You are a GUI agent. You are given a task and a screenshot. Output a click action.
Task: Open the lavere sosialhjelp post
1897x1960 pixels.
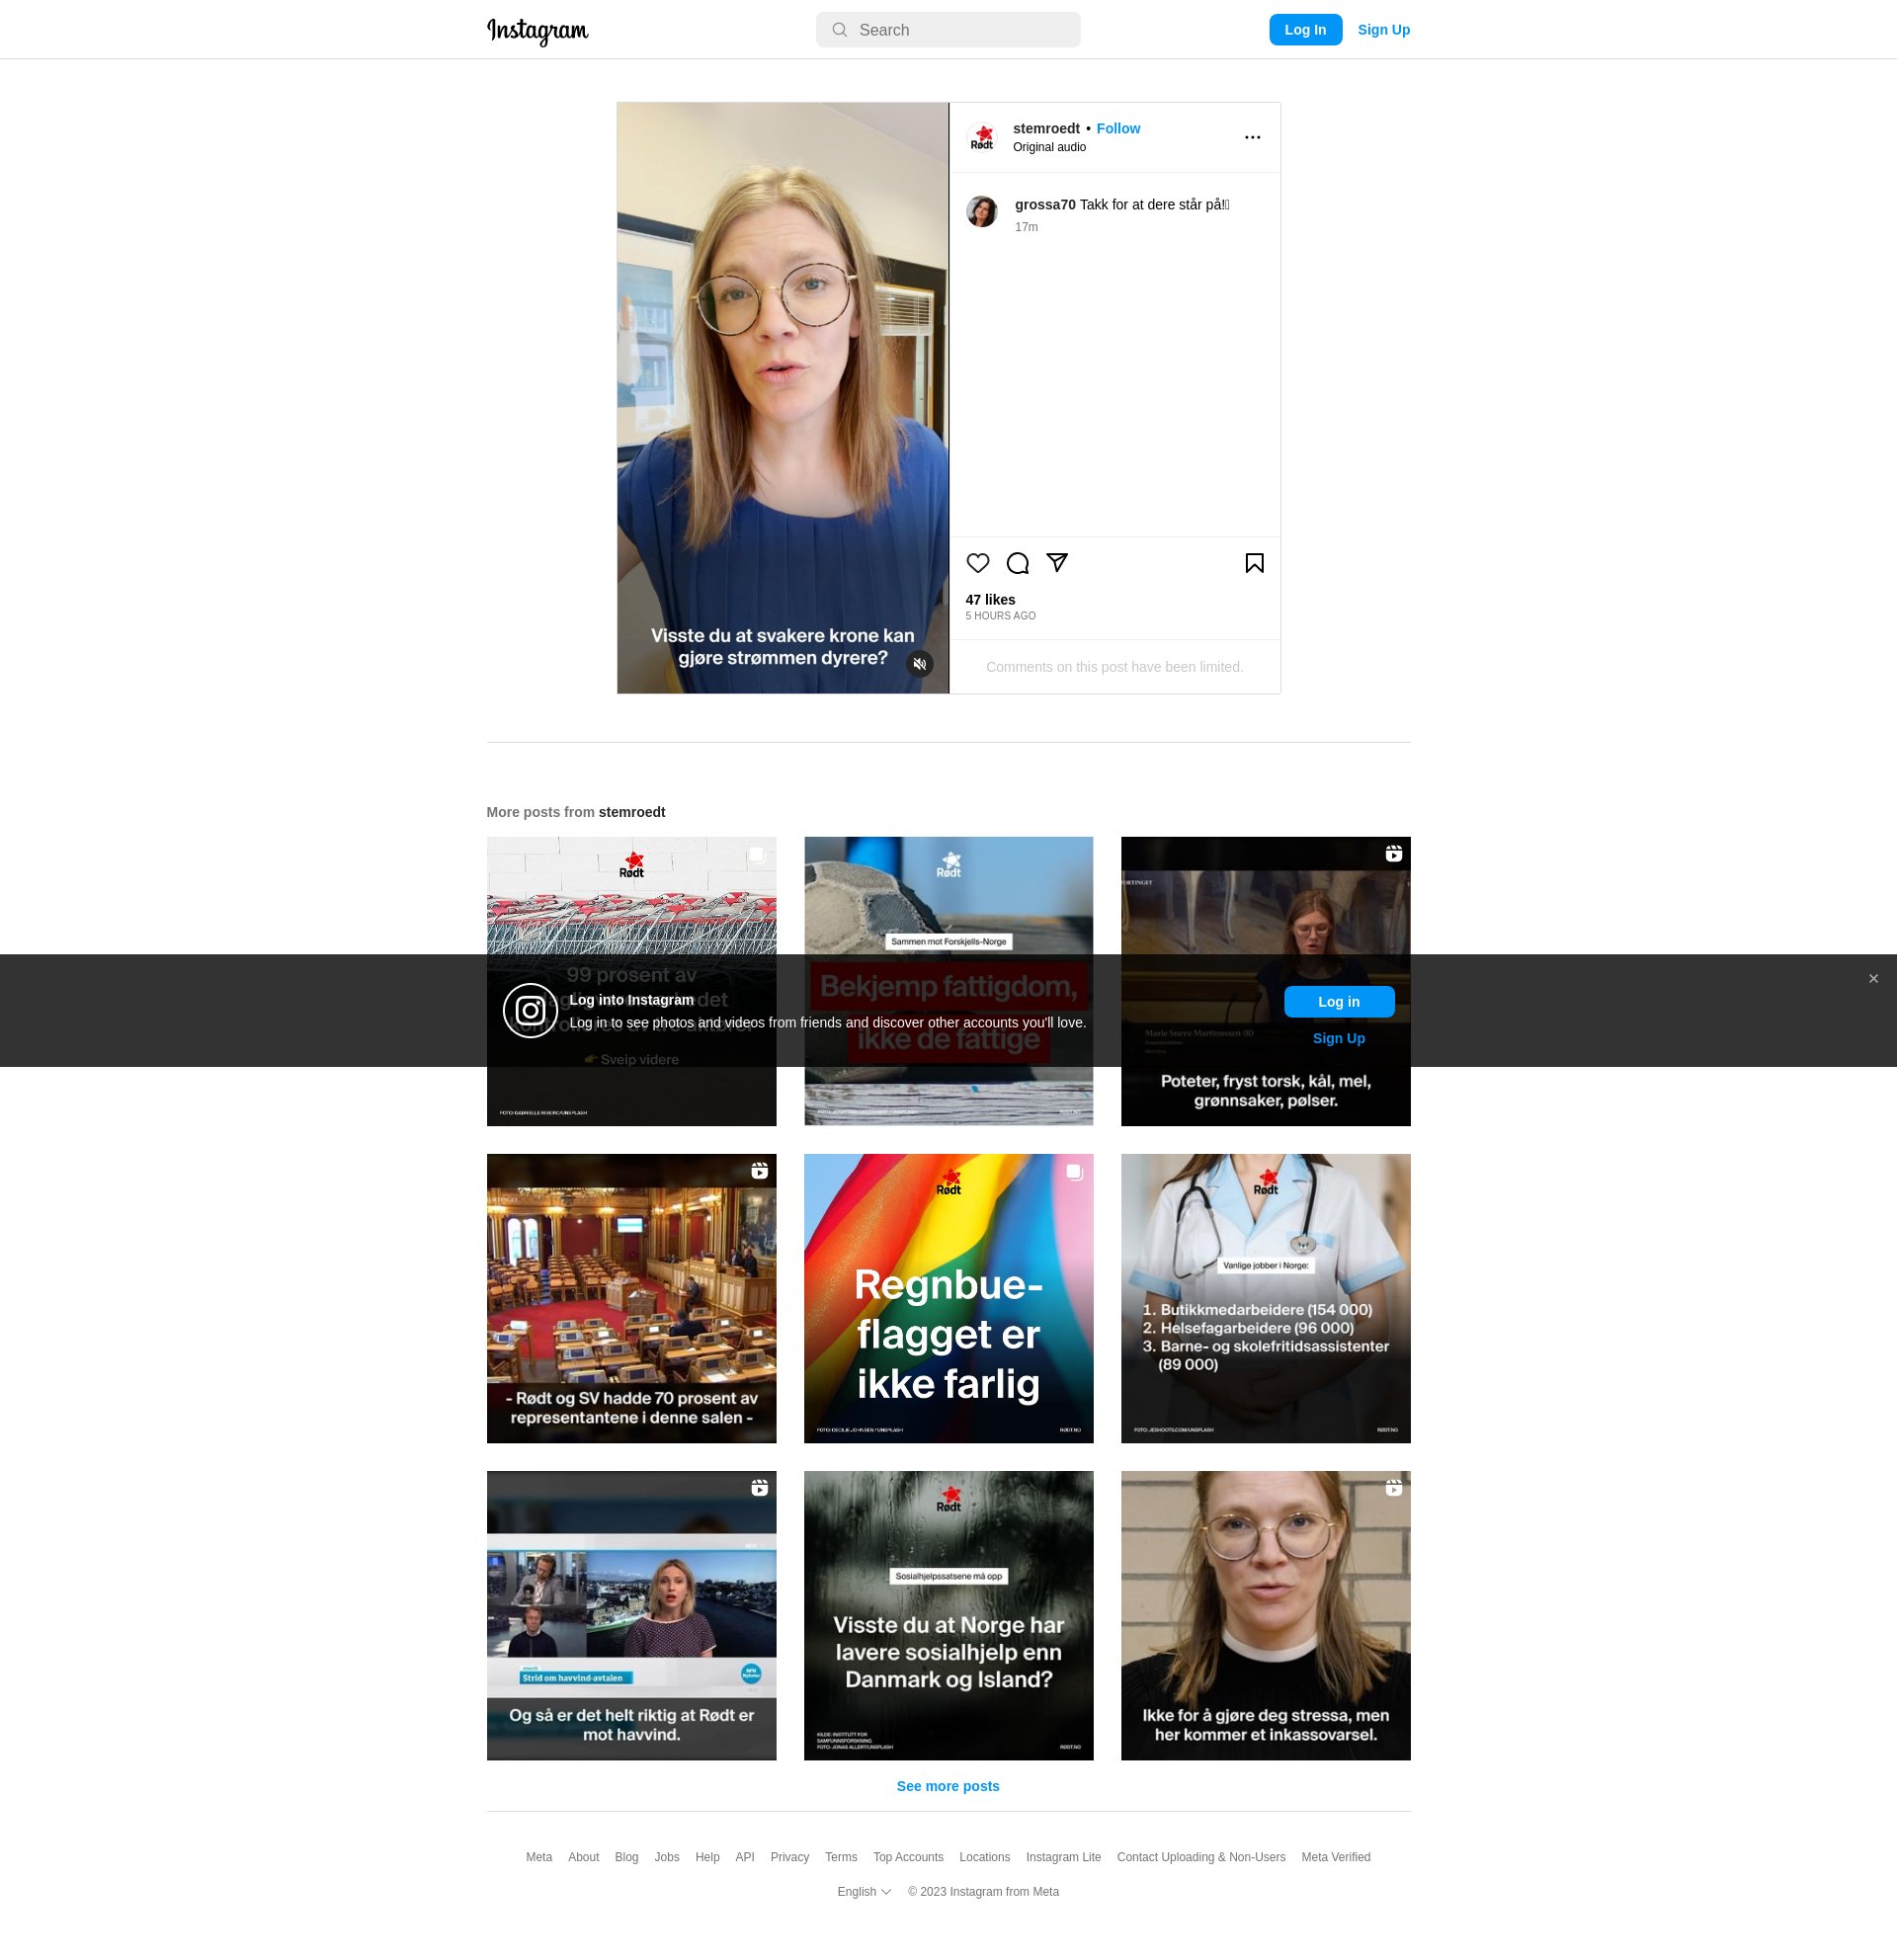point(948,1615)
